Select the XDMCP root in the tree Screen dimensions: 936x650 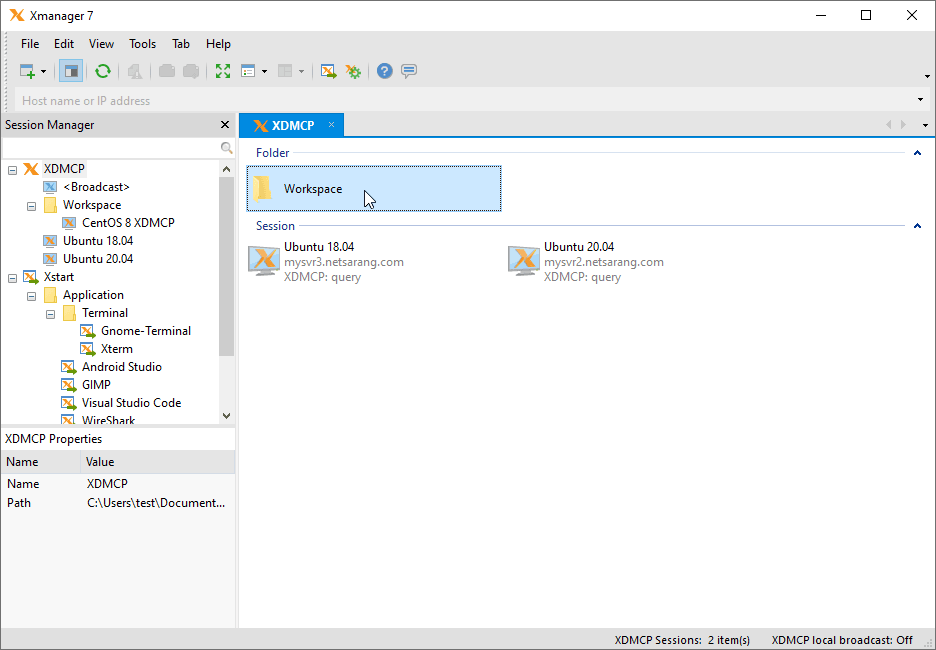(64, 169)
